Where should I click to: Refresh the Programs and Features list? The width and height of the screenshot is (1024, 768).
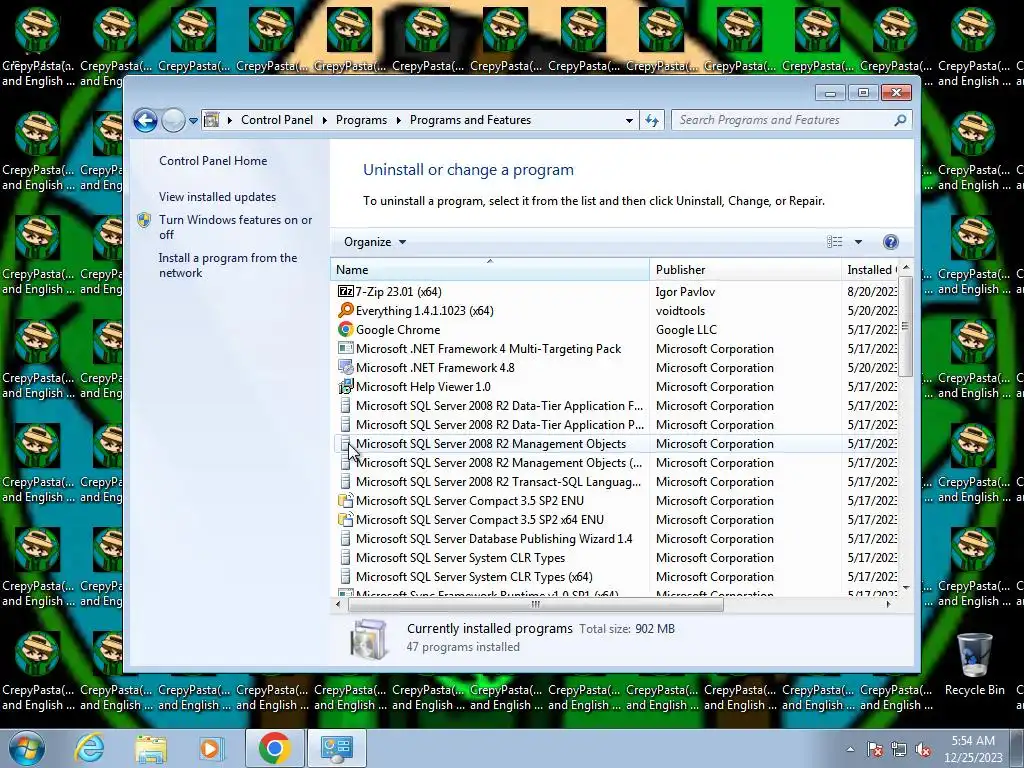click(x=652, y=120)
